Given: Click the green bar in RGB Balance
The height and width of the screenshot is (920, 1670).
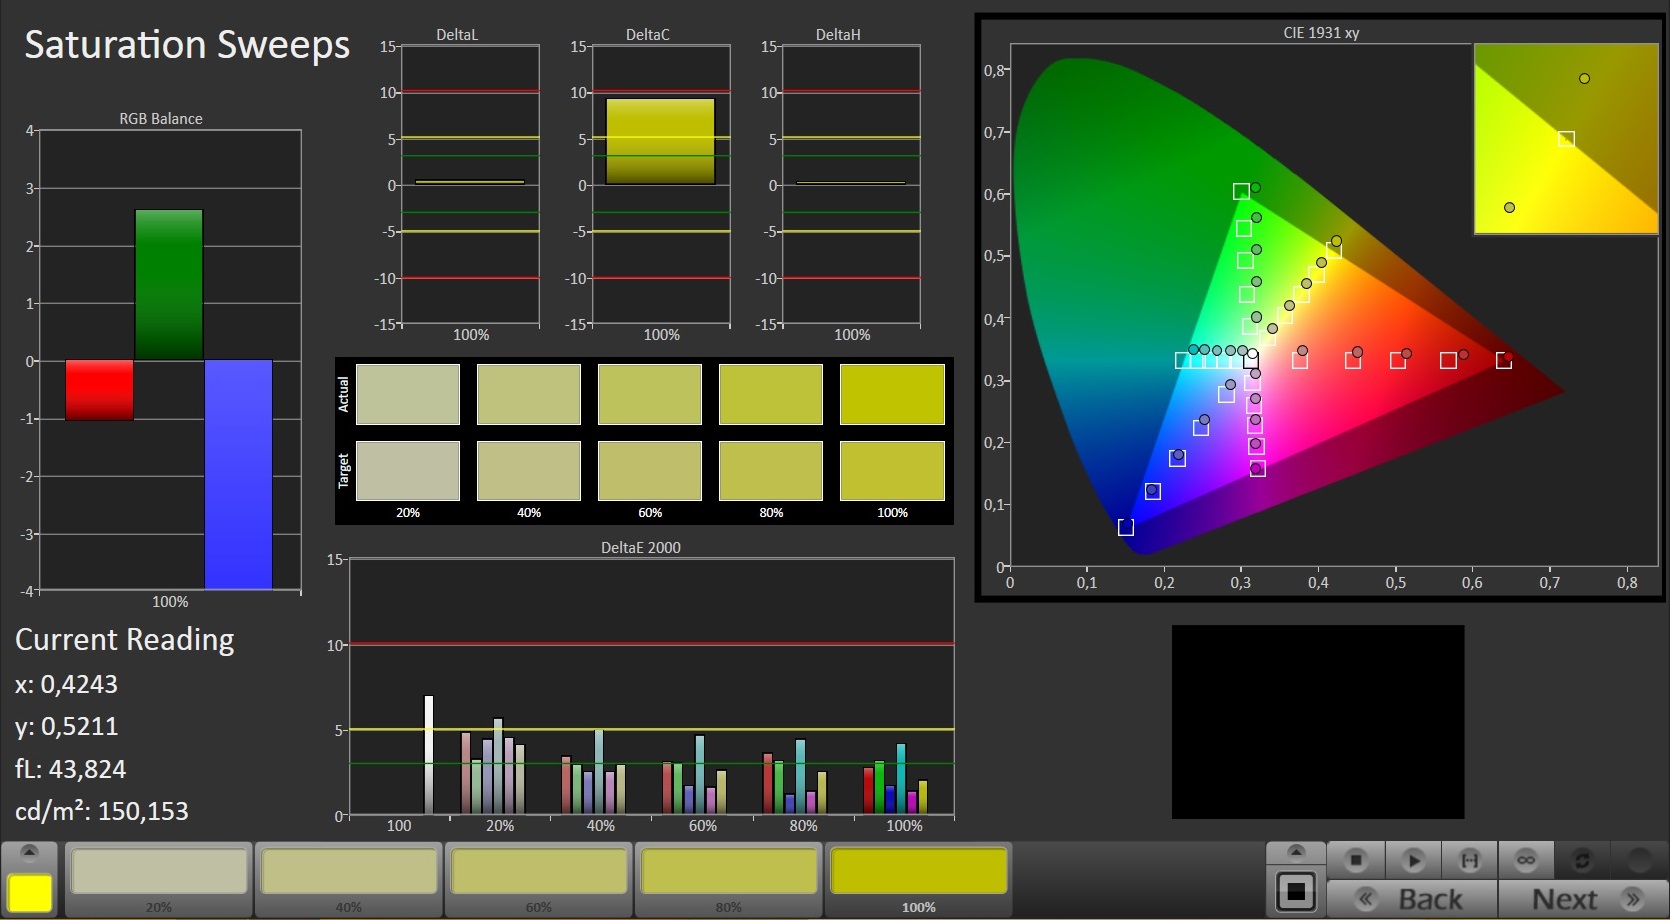Looking at the screenshot, I should (169, 285).
